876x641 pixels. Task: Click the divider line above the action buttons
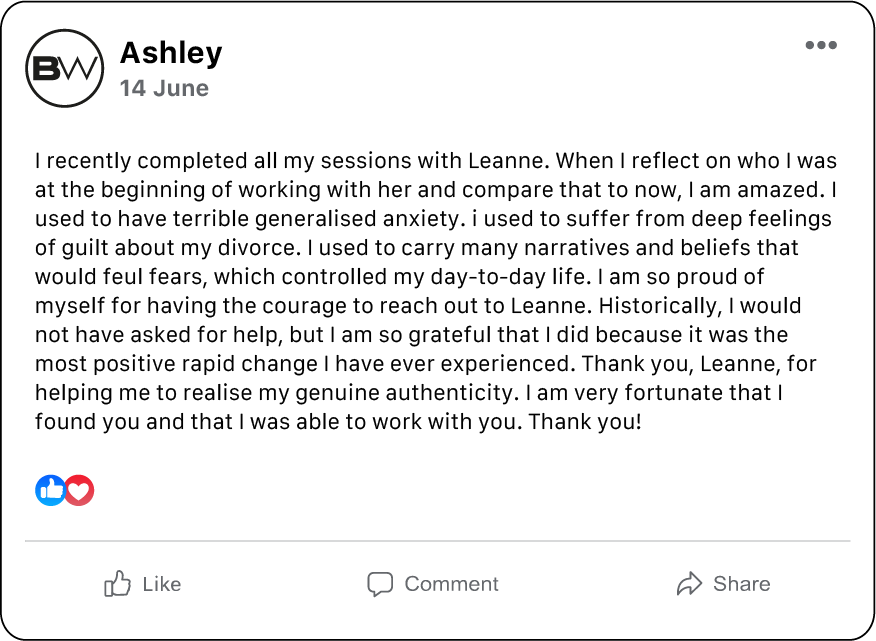[437, 541]
